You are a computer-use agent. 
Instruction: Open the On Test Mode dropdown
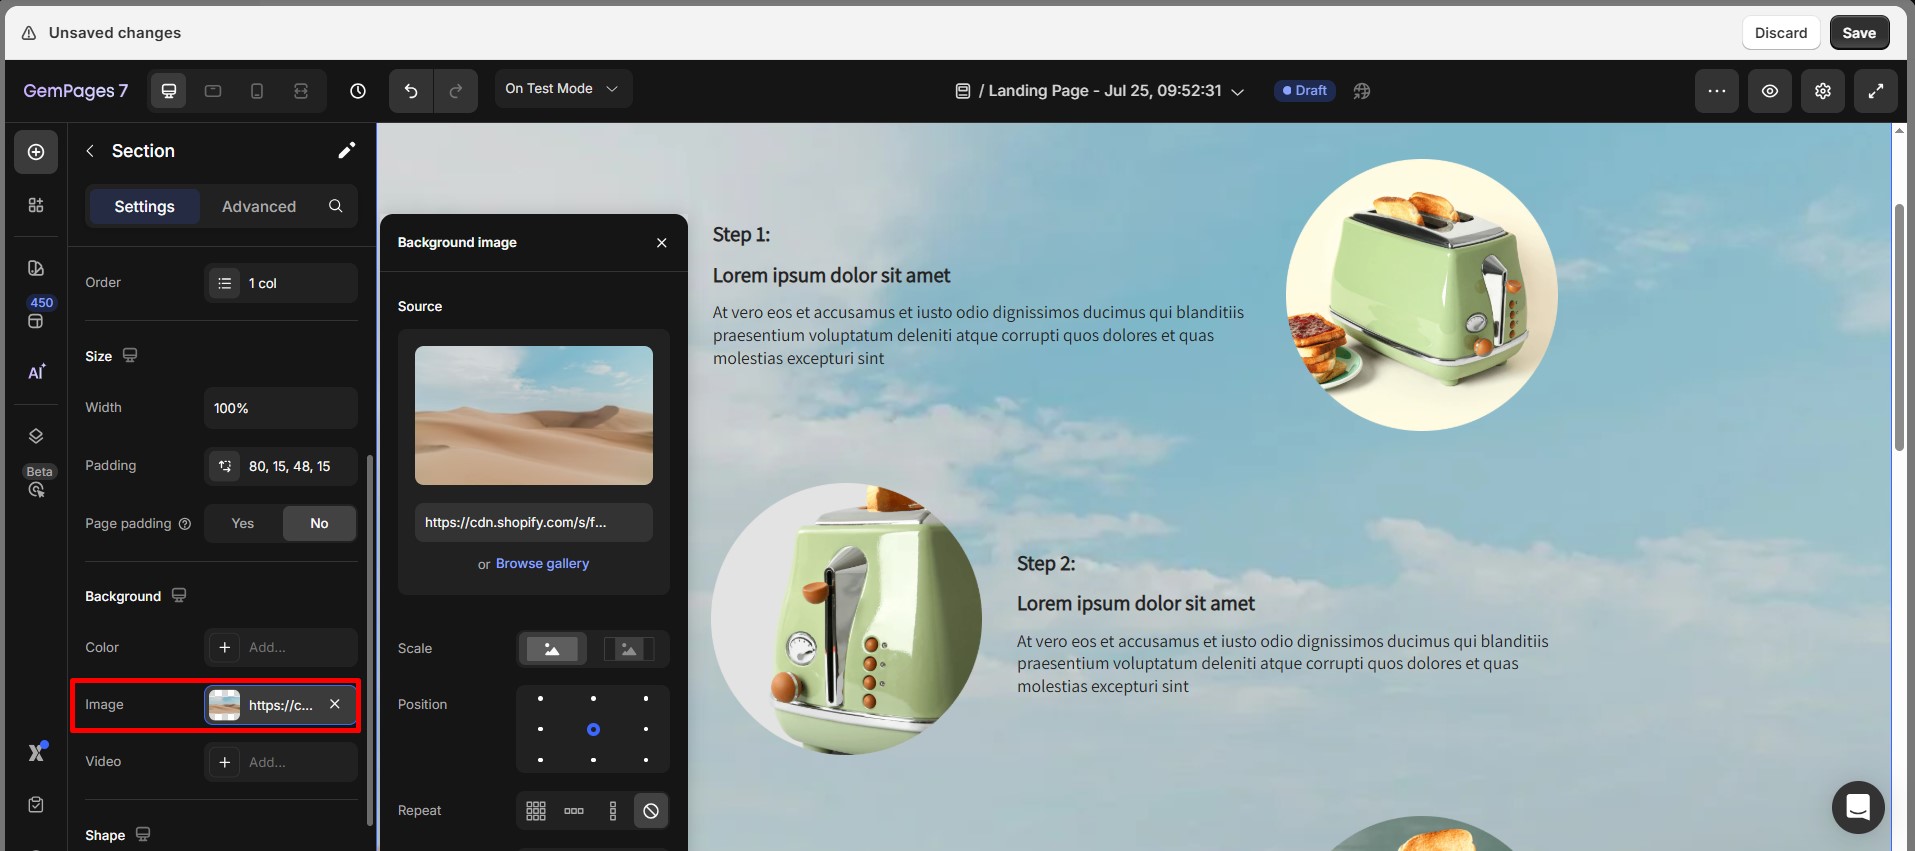[563, 89]
